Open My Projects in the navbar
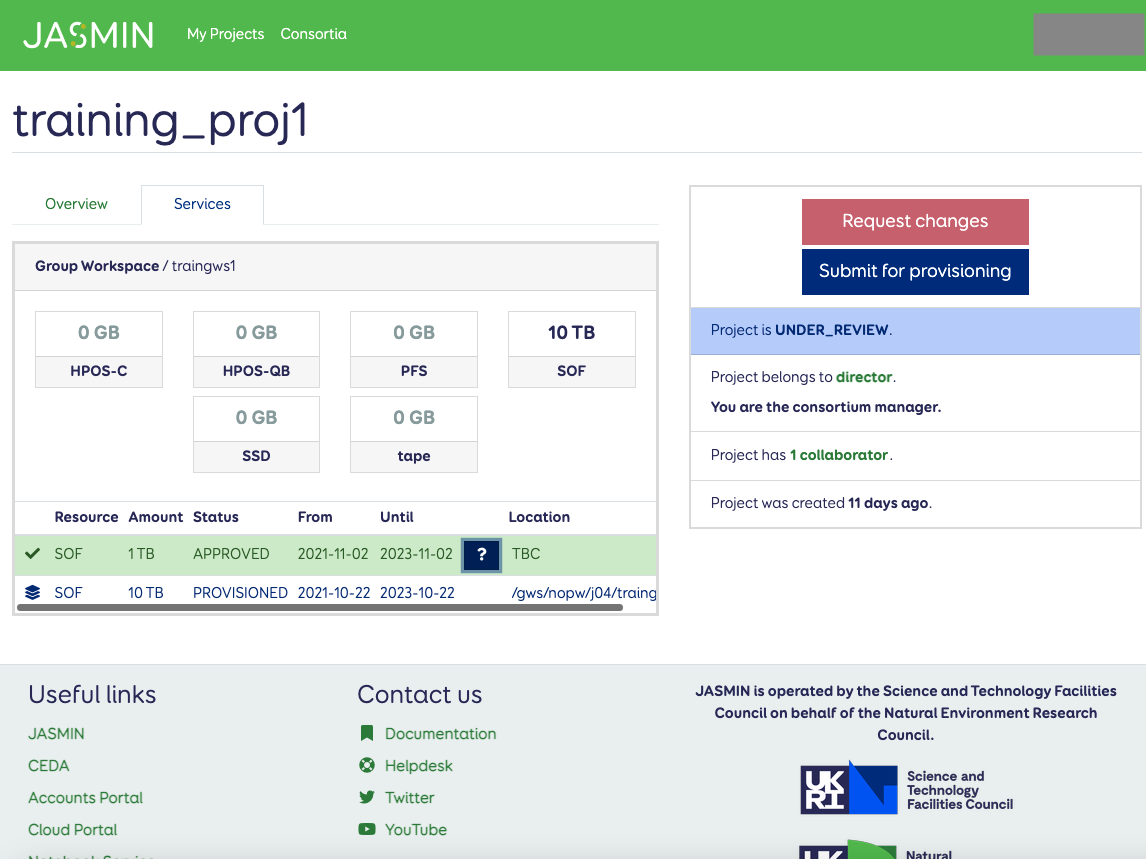 point(225,34)
